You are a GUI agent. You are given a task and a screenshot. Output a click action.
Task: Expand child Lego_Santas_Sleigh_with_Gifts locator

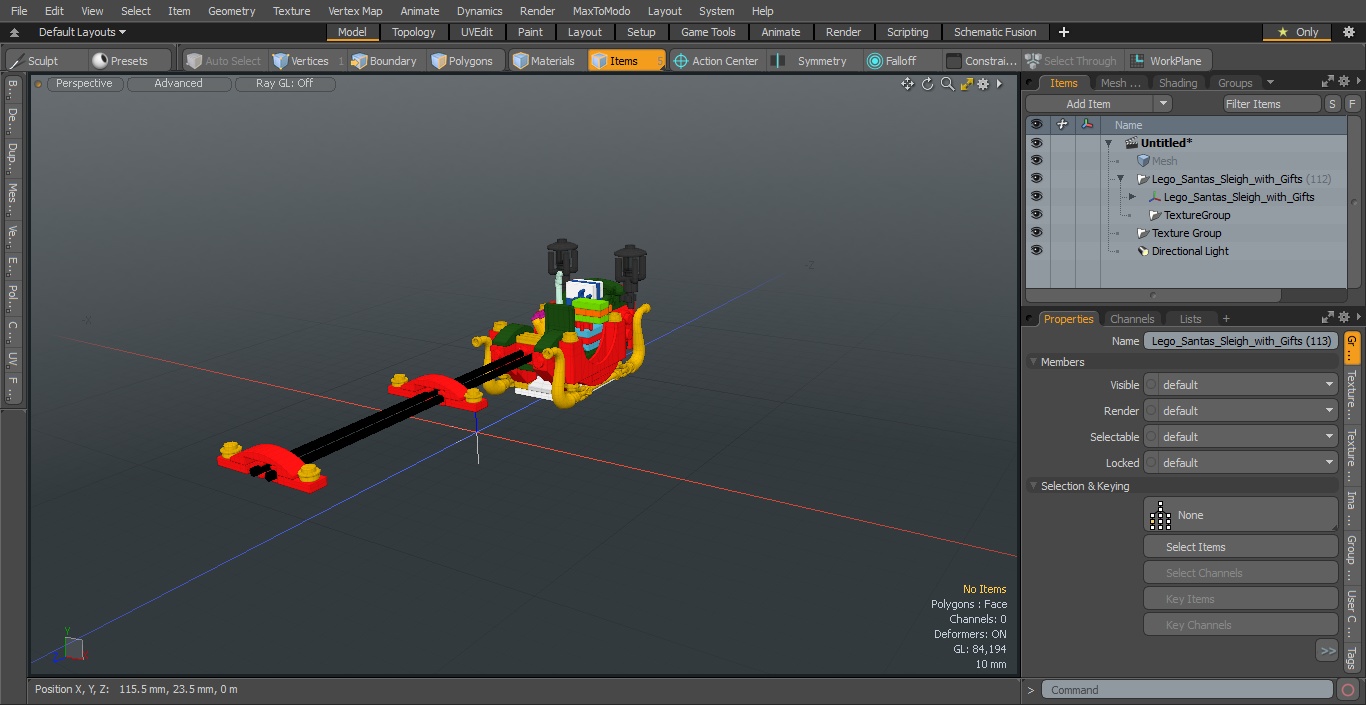click(x=1132, y=197)
